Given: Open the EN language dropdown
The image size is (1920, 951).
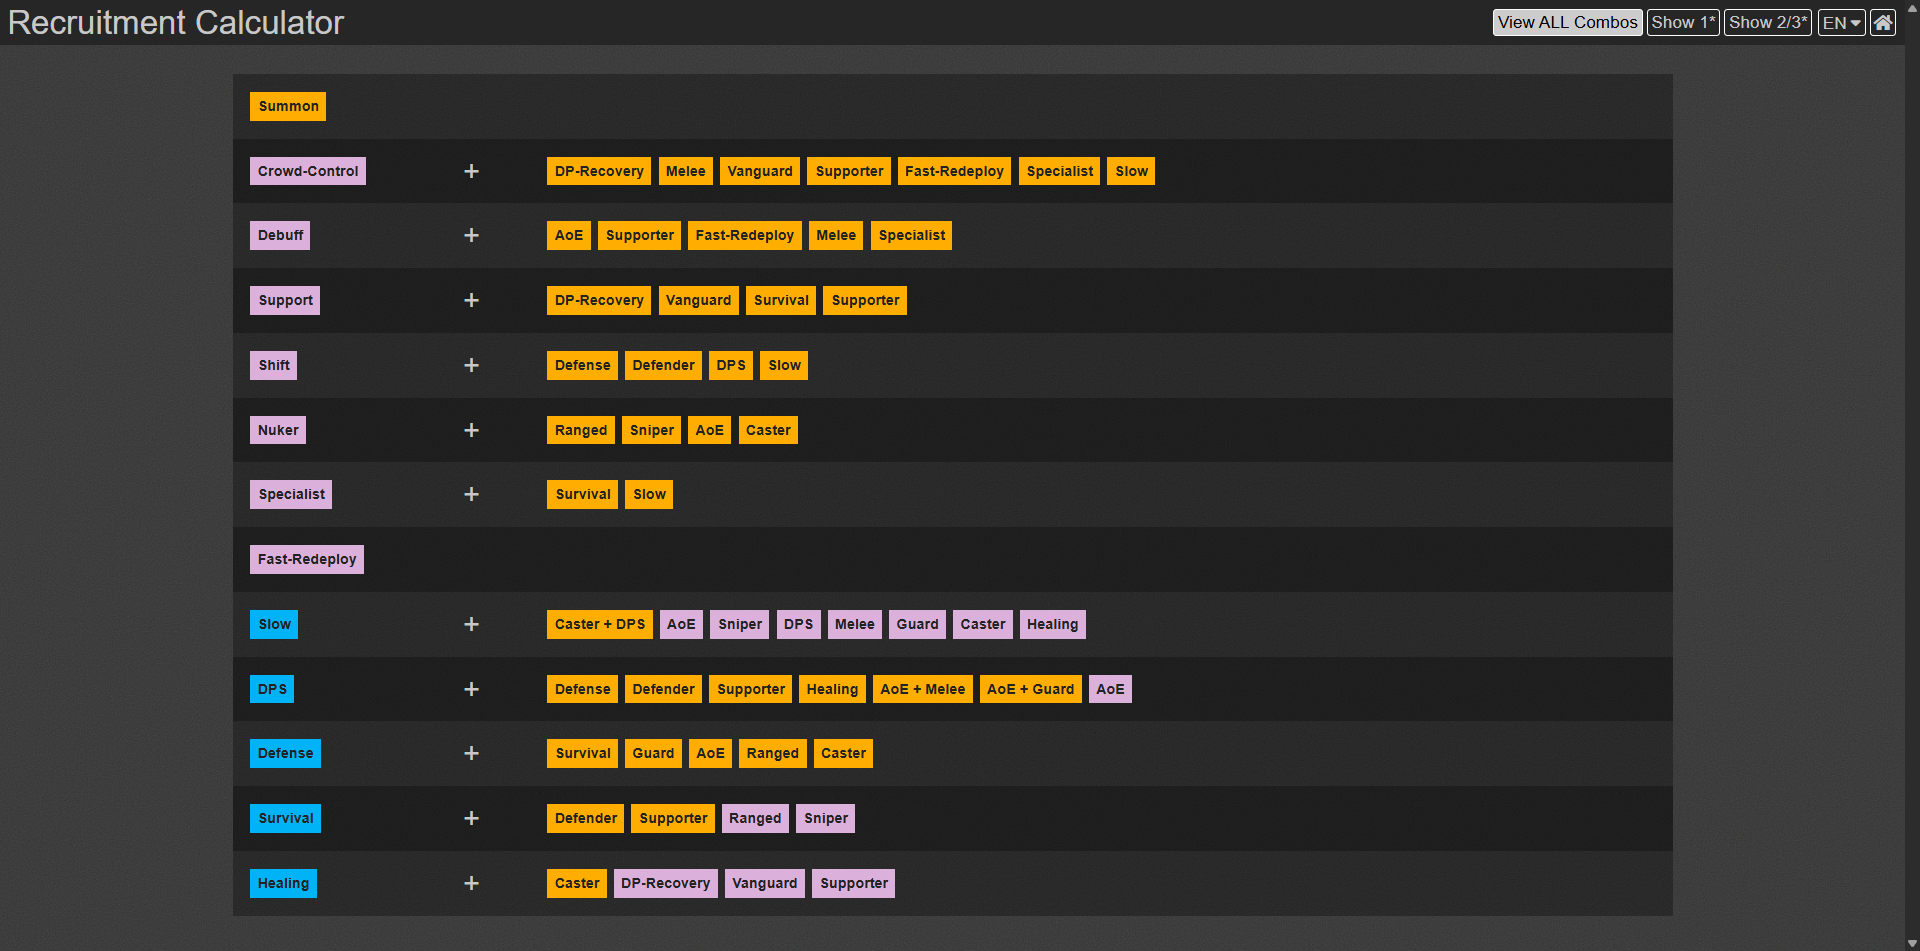Looking at the screenshot, I should tap(1841, 22).
